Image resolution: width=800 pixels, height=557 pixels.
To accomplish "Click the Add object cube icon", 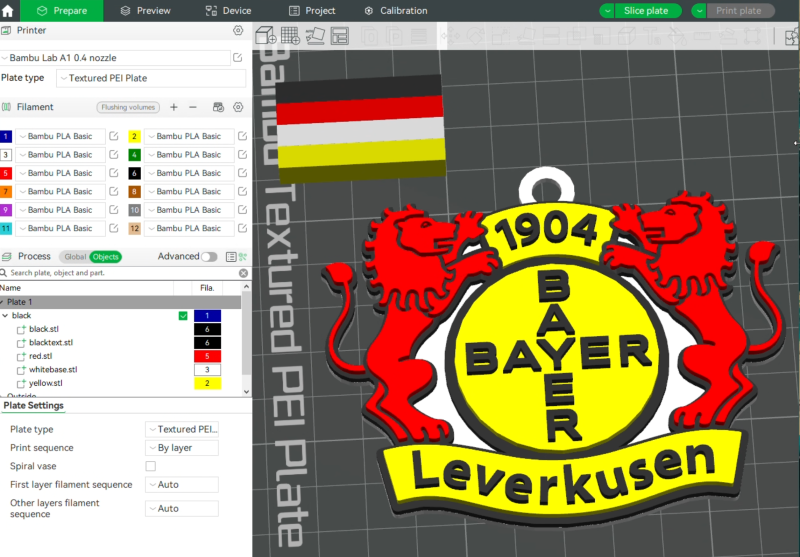I will 266,36.
